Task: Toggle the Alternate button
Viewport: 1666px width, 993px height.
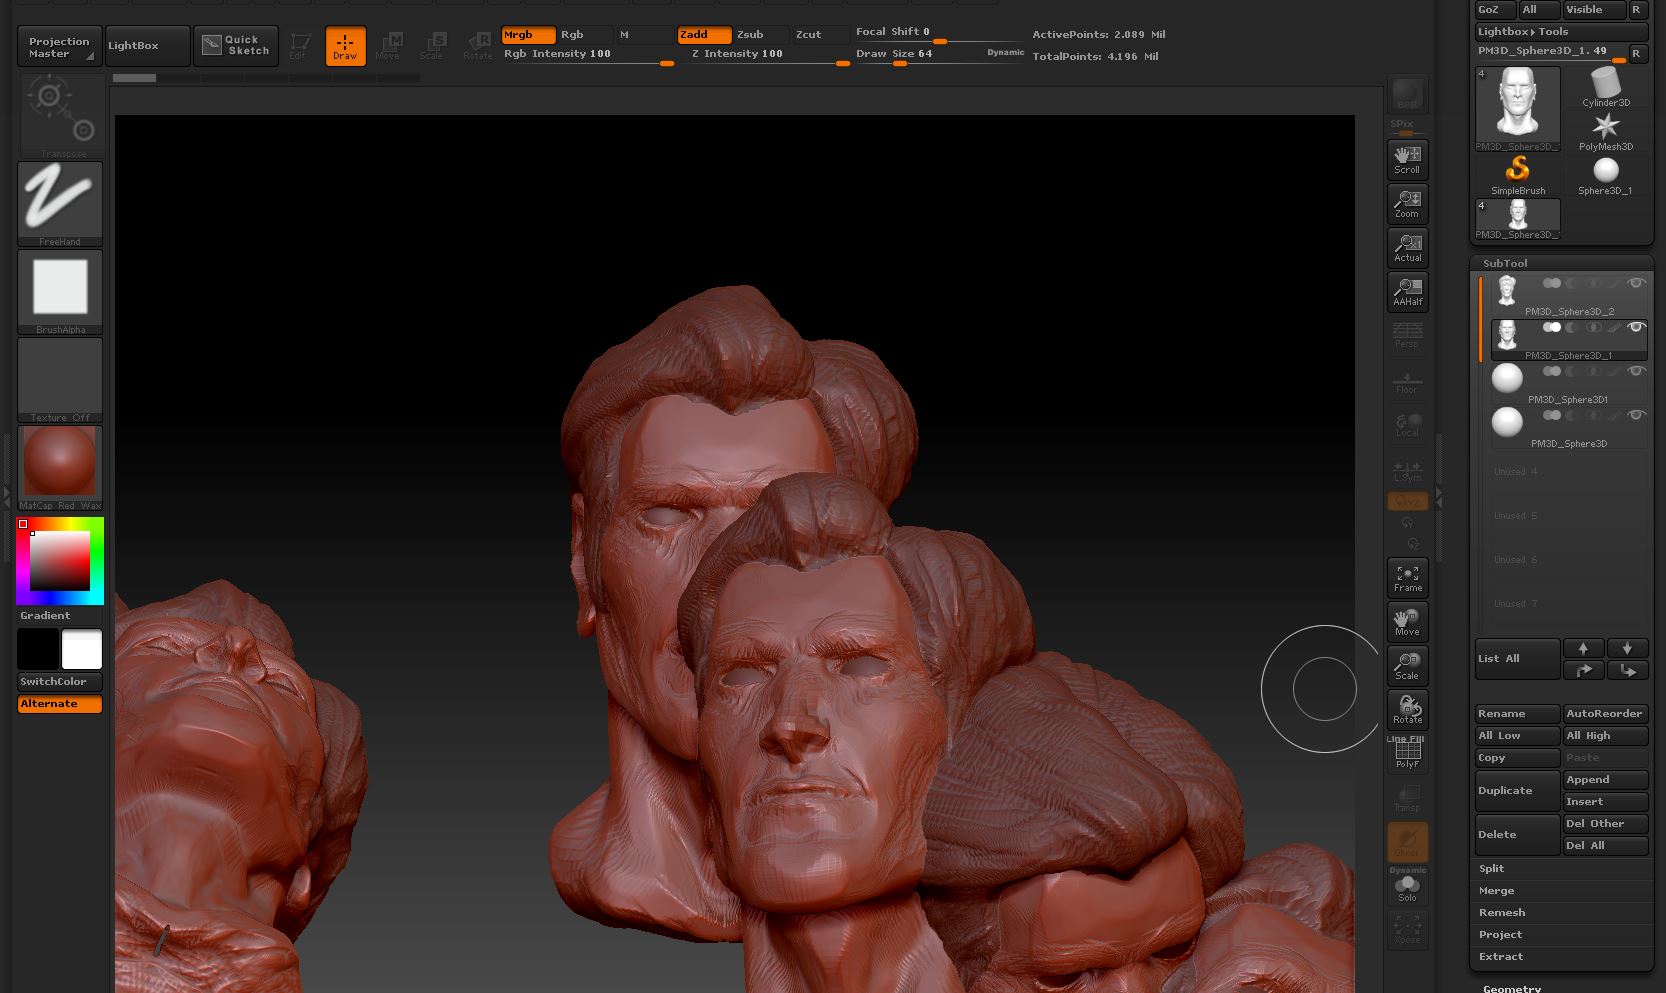Action: pyautogui.click(x=60, y=704)
